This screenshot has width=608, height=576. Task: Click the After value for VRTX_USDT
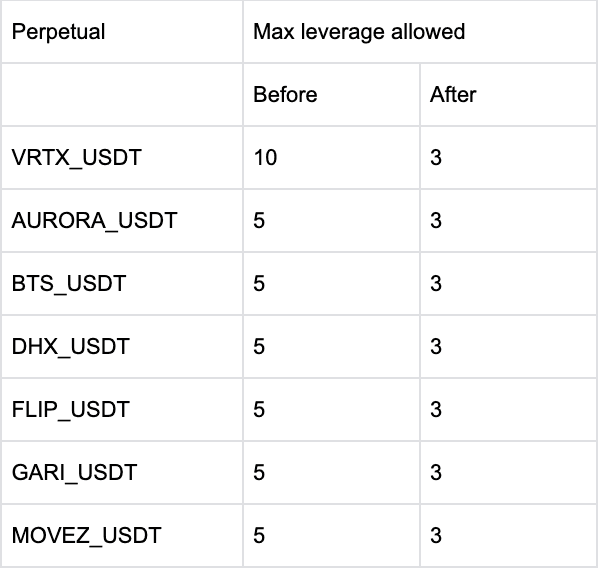pyautogui.click(x=436, y=158)
